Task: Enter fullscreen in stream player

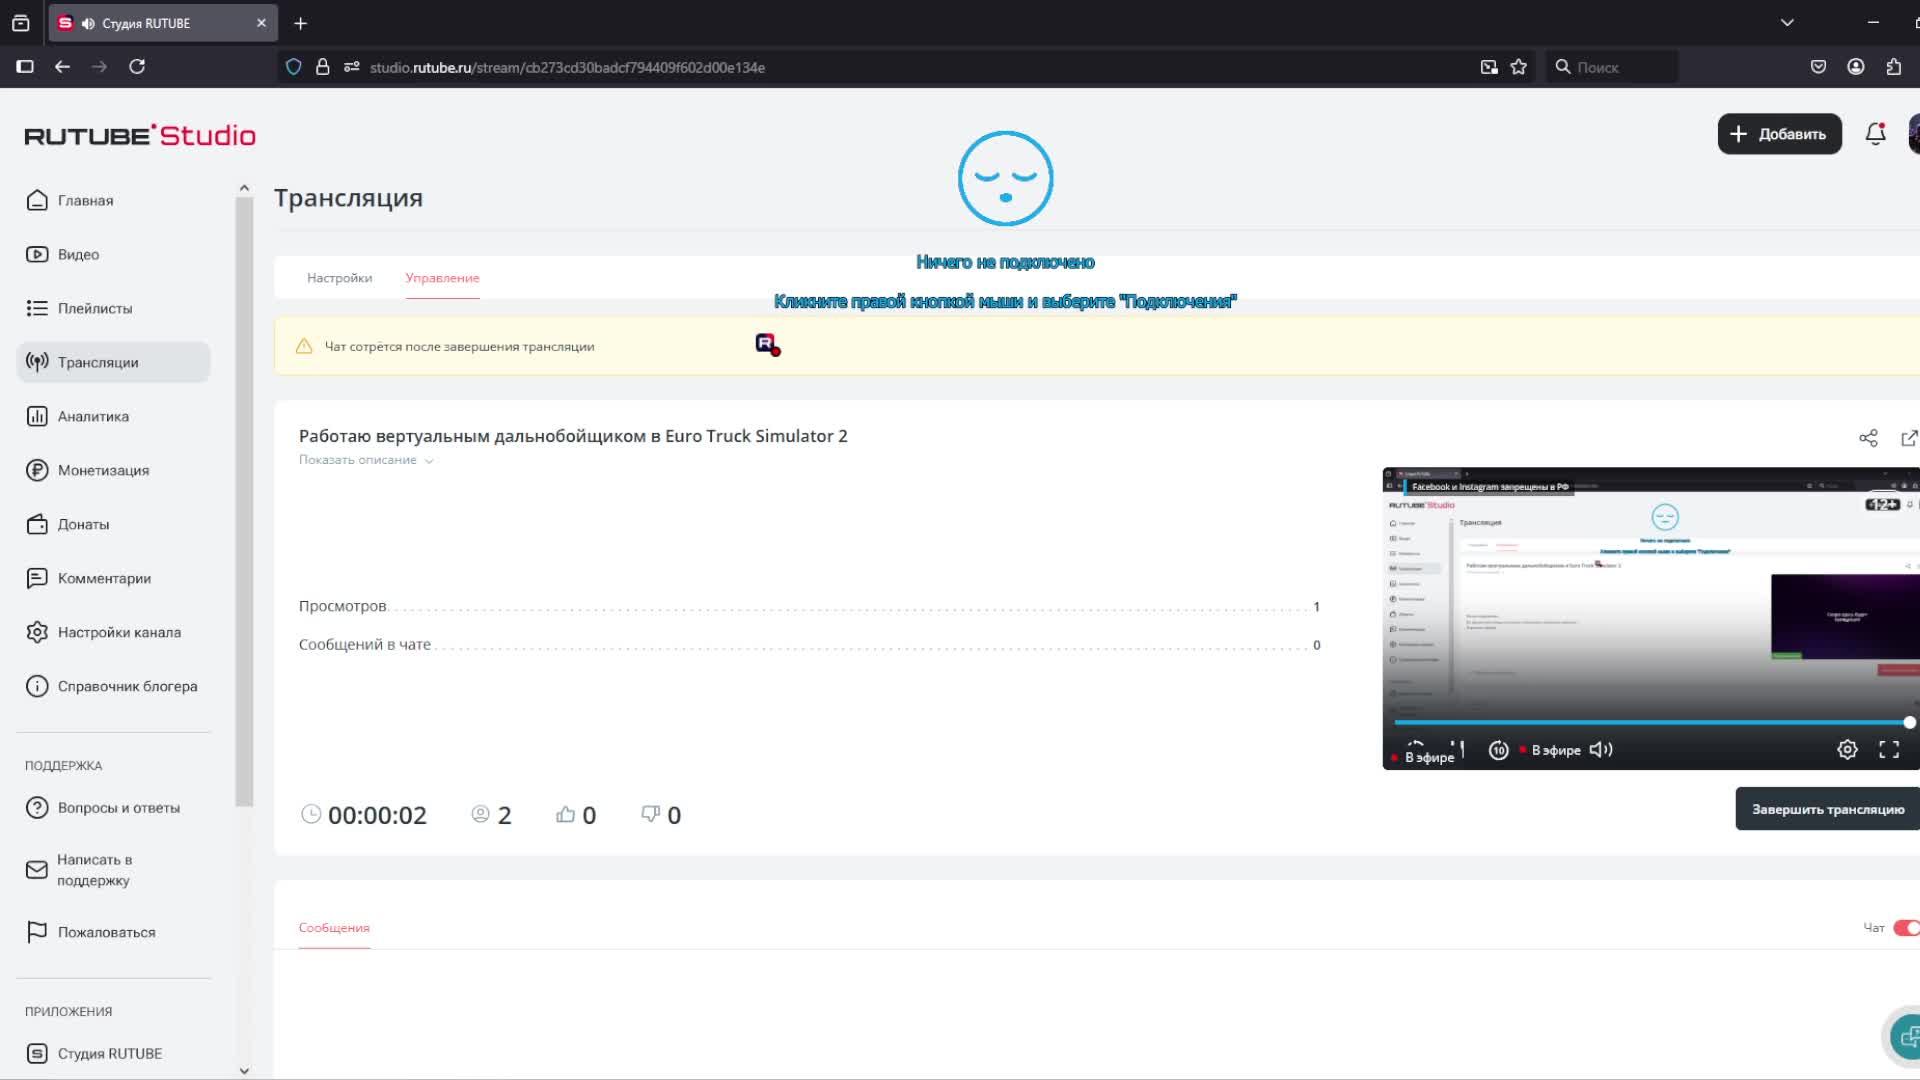Action: [1889, 750]
